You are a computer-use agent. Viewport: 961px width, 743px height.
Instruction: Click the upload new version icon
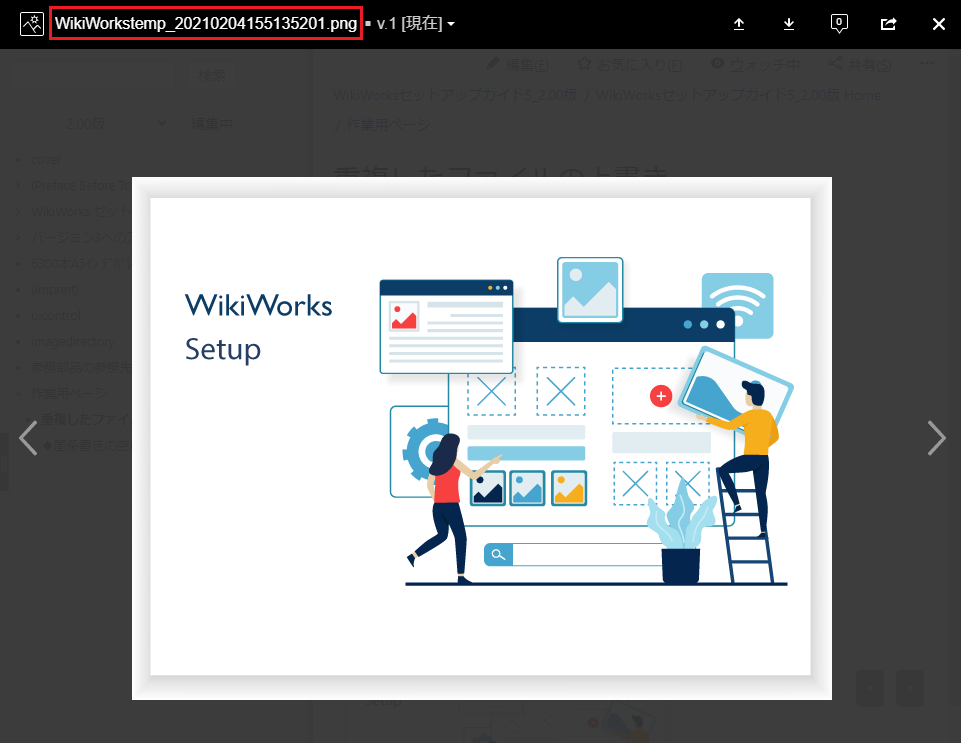pos(739,24)
